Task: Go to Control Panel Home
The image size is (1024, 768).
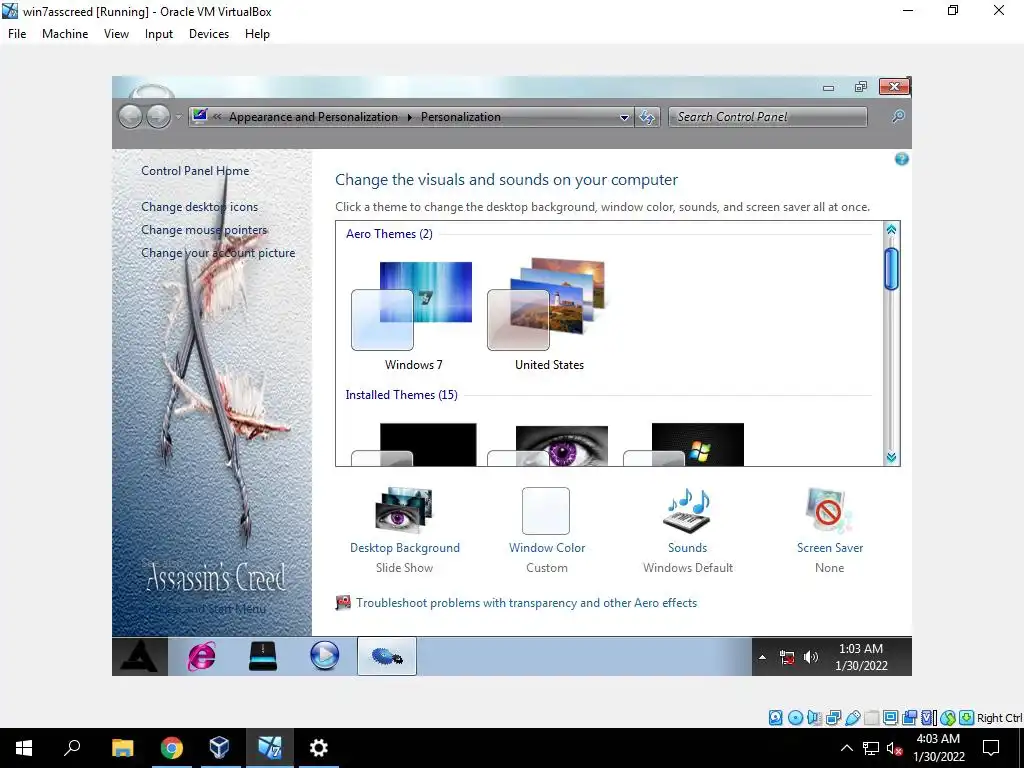Action: pyautogui.click(x=195, y=171)
